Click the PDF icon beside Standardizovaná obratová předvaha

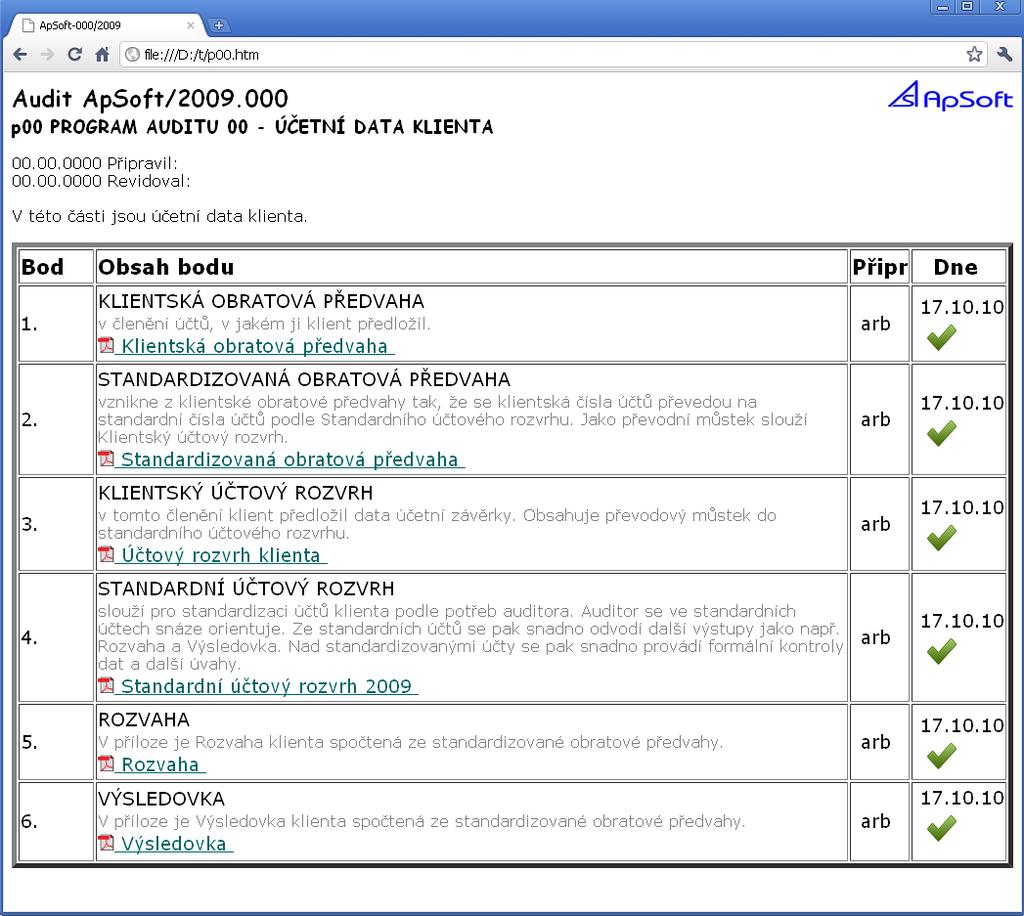click(106, 459)
